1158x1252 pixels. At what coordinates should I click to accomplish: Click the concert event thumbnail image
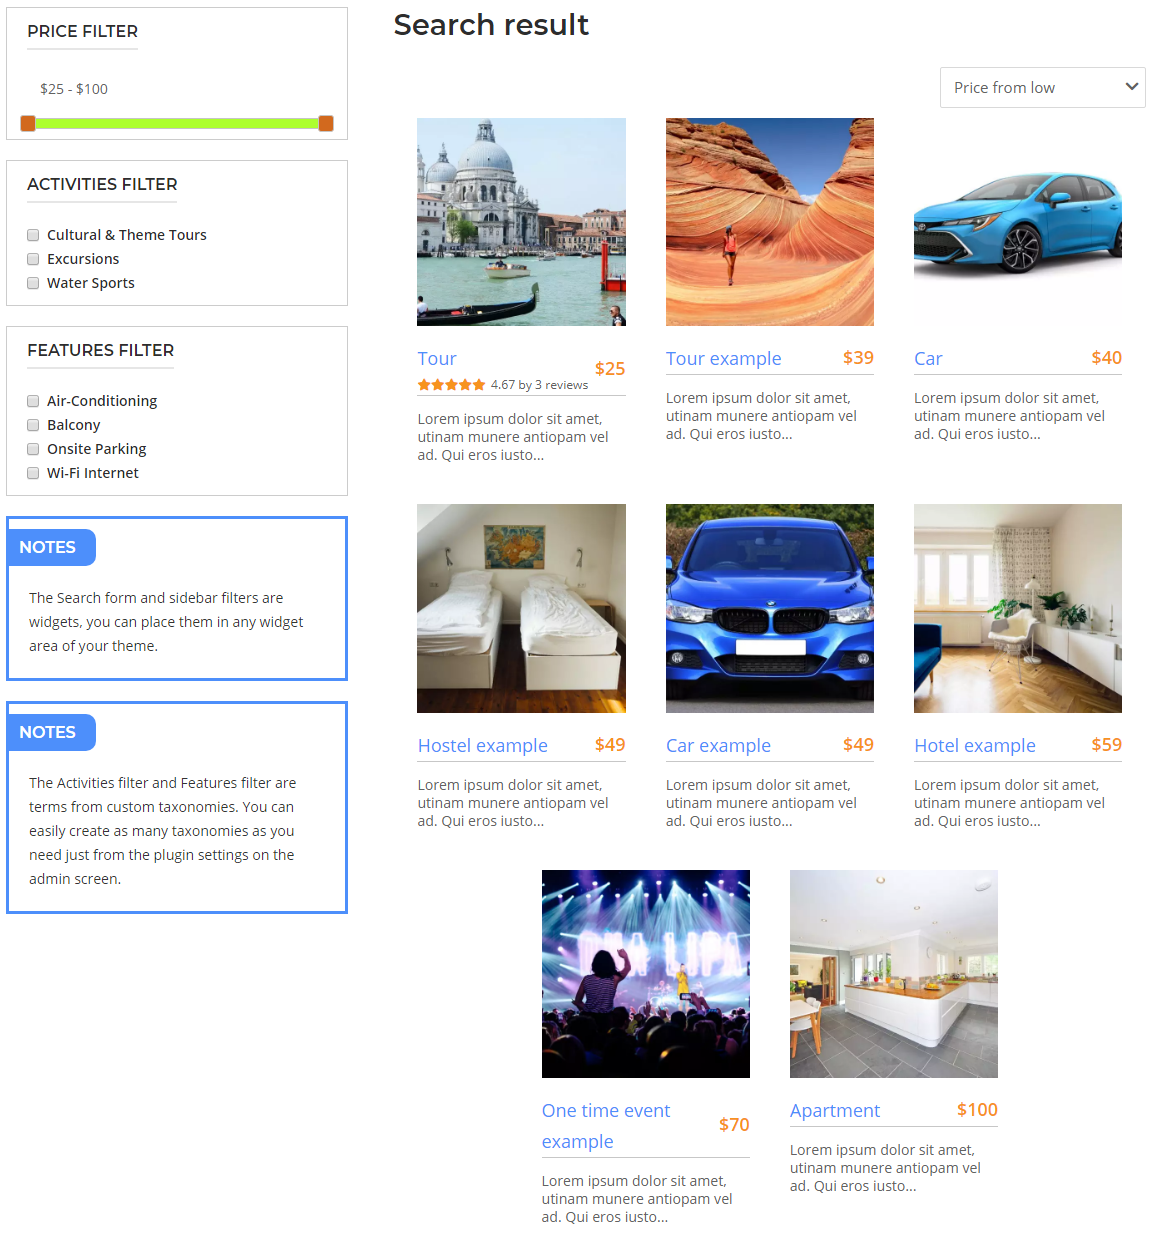(646, 974)
